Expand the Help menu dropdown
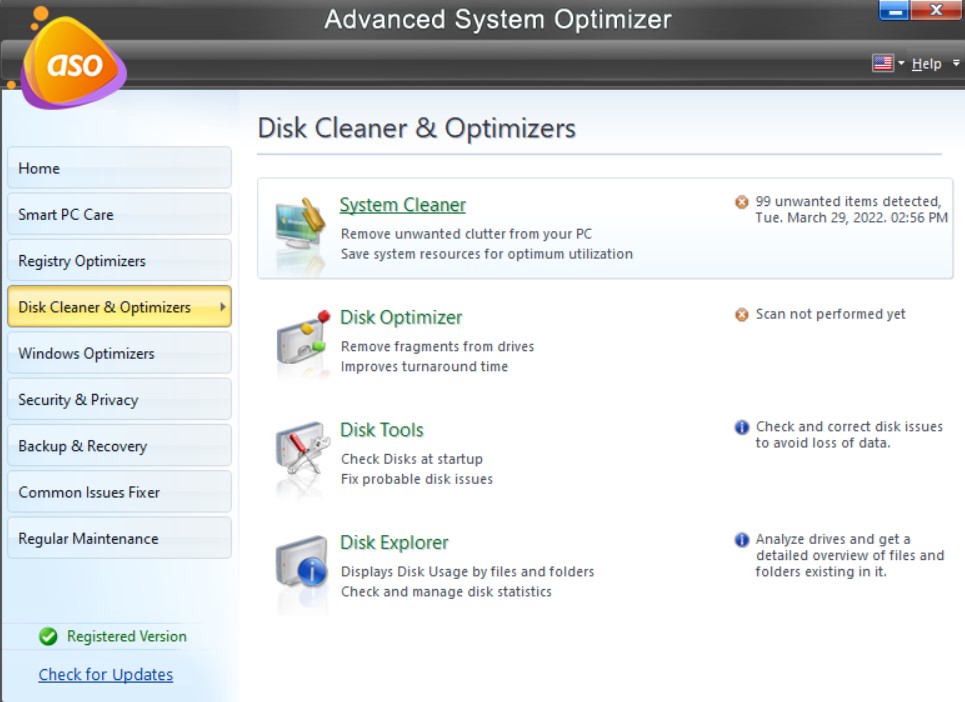Screen dimensions: 965x702 tap(927, 62)
